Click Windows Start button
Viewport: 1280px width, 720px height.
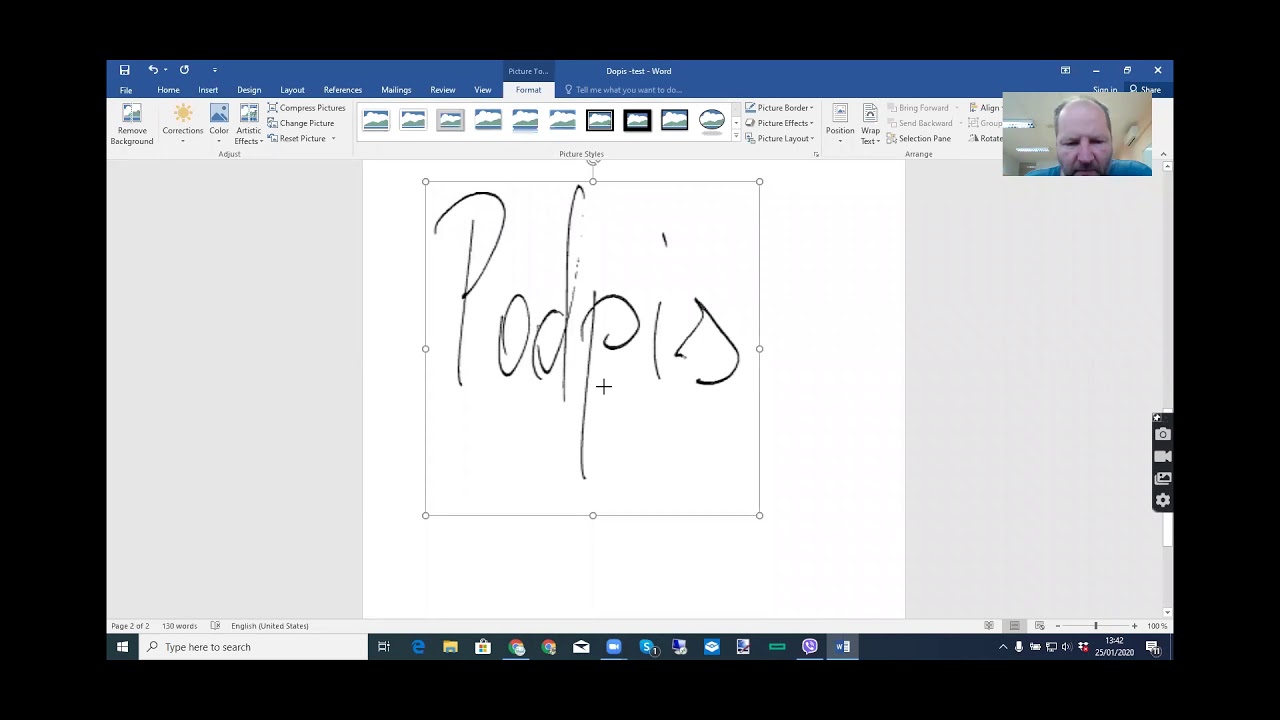122,647
